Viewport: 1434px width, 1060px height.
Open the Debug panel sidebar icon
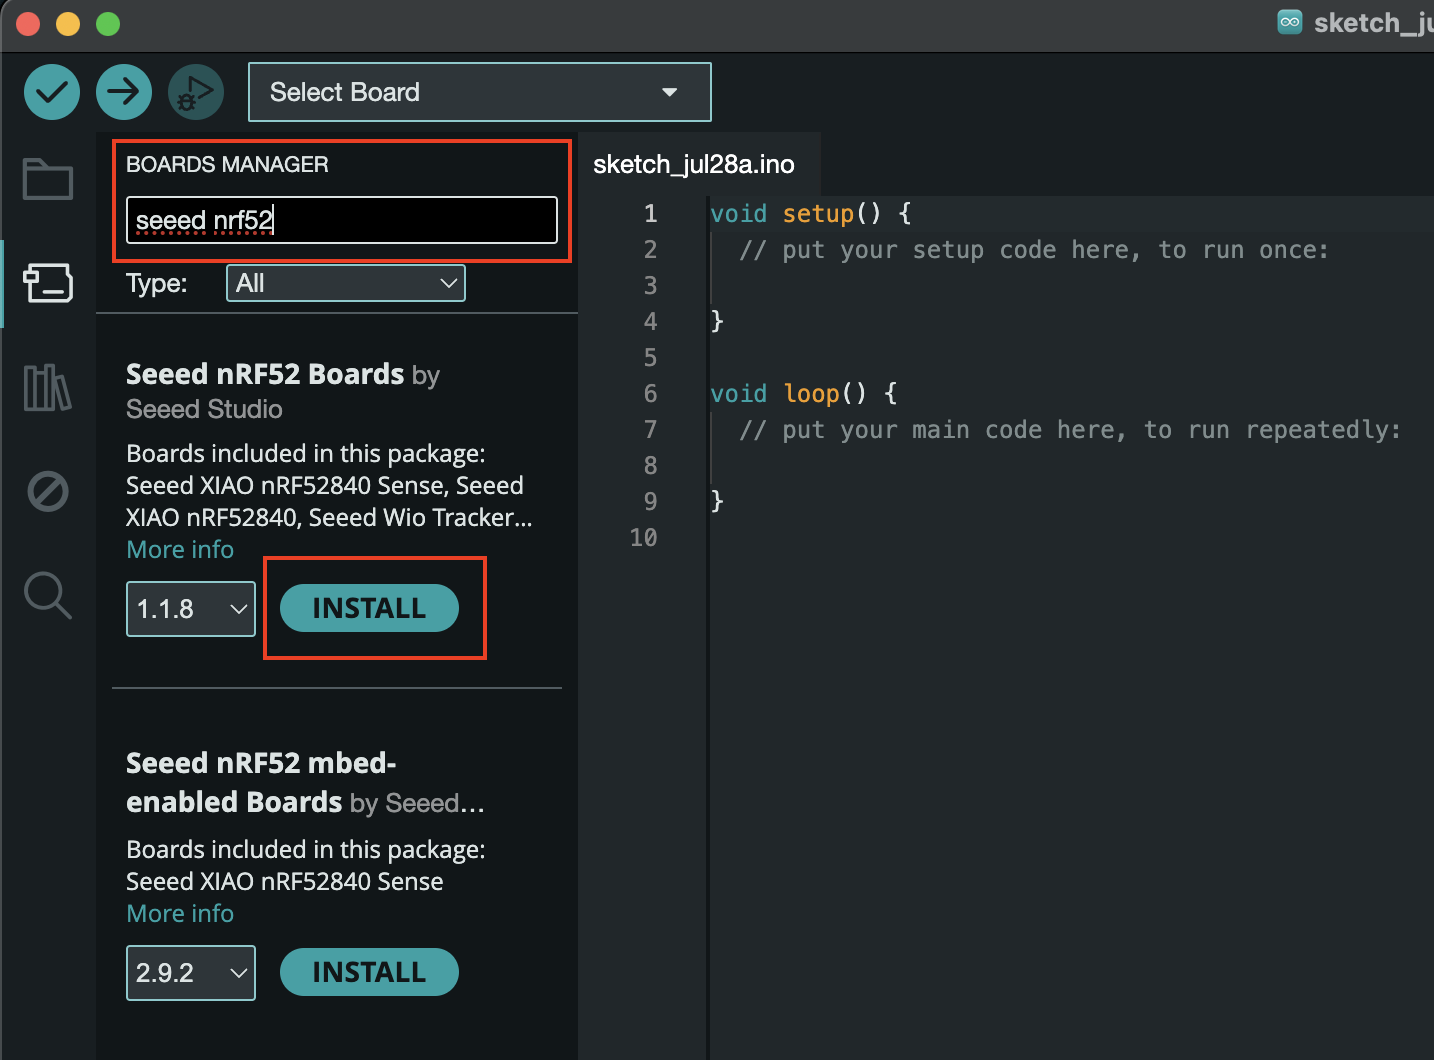click(48, 491)
